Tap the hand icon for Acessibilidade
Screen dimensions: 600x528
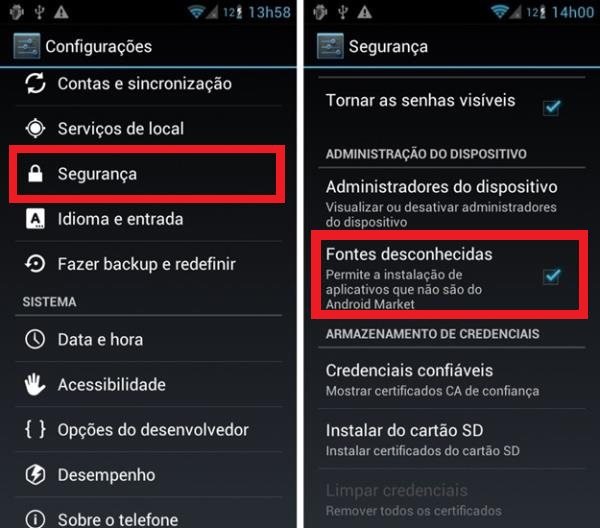tap(35, 385)
